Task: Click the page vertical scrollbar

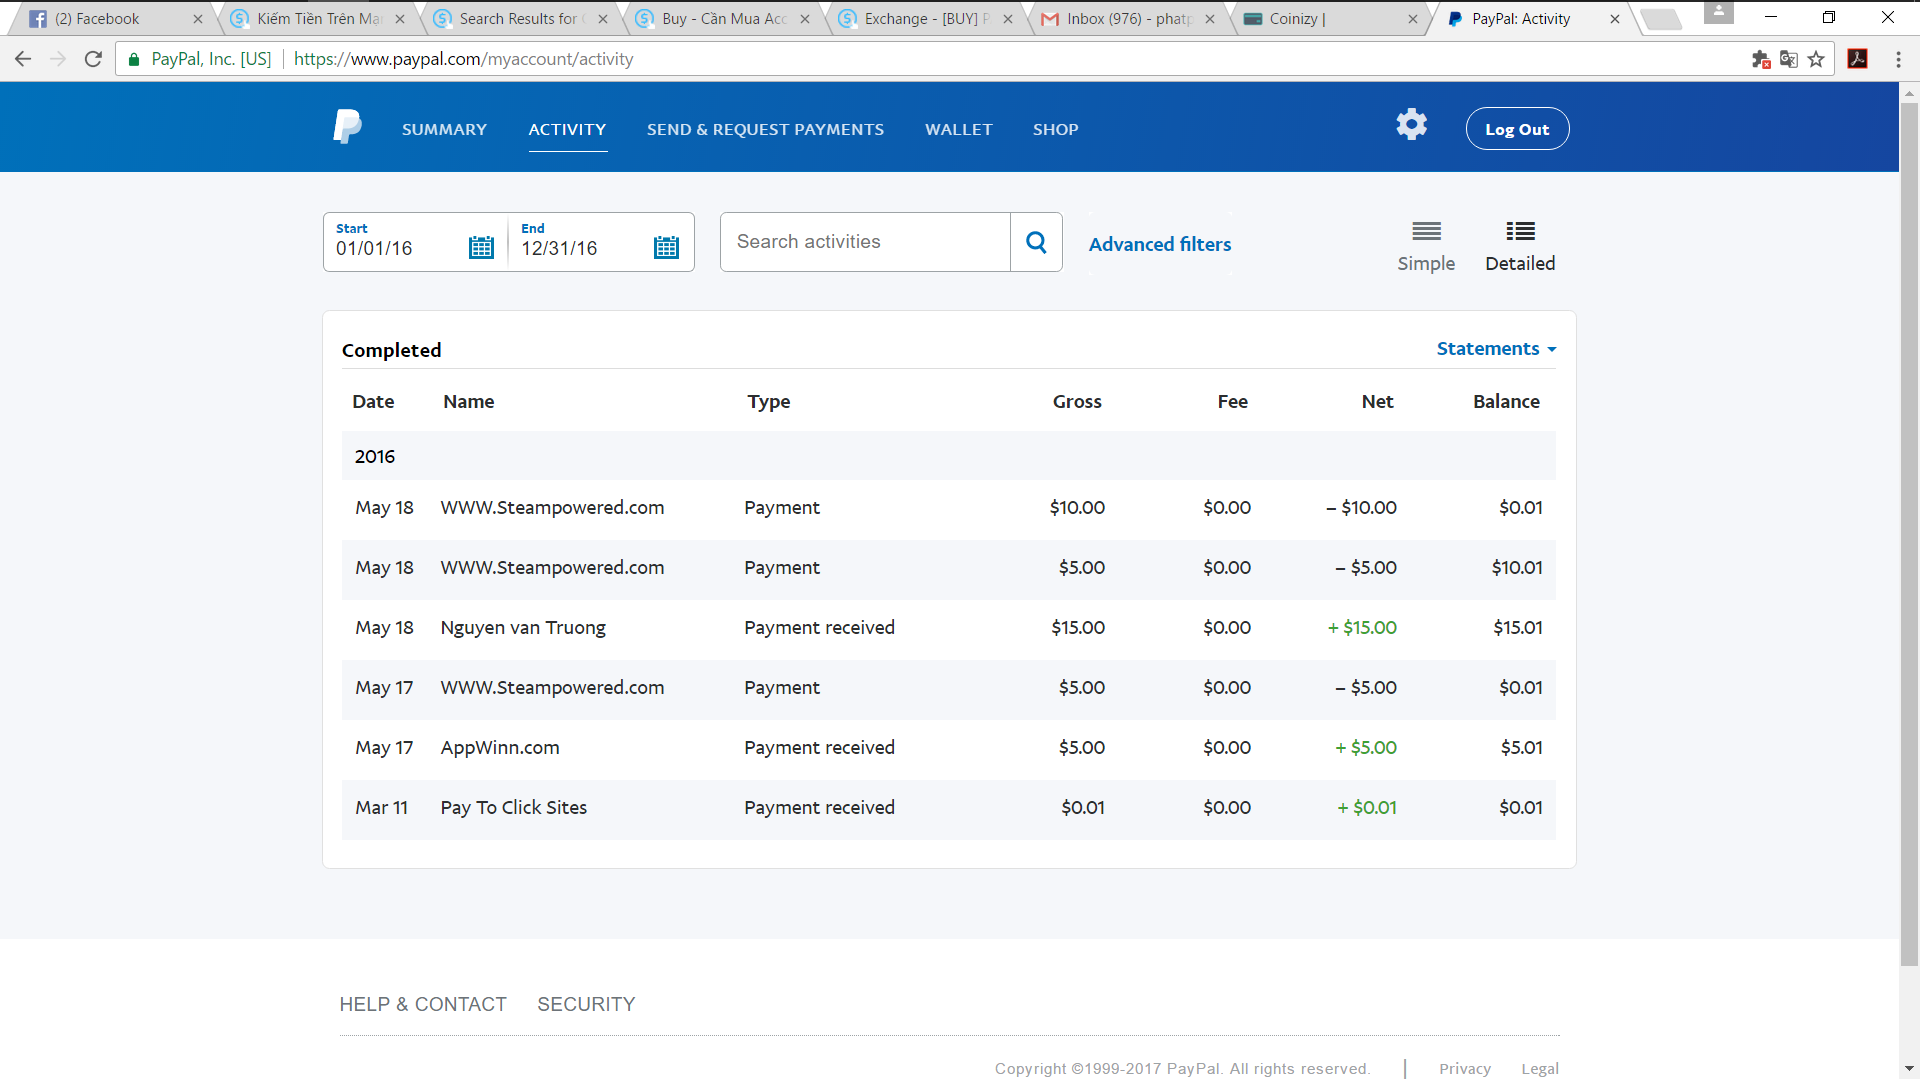Action: [x=1909, y=530]
